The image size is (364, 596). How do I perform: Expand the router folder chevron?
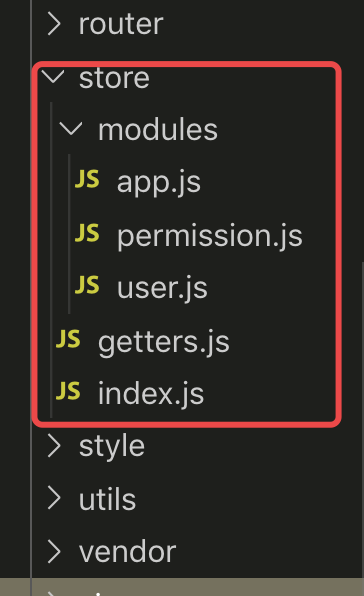click(54, 24)
